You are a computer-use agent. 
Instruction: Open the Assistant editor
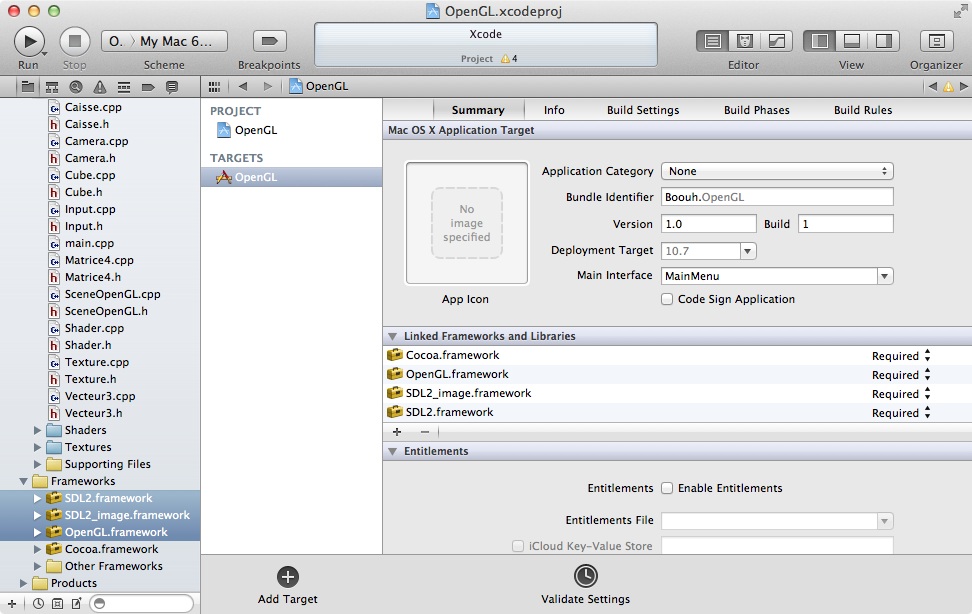point(744,41)
